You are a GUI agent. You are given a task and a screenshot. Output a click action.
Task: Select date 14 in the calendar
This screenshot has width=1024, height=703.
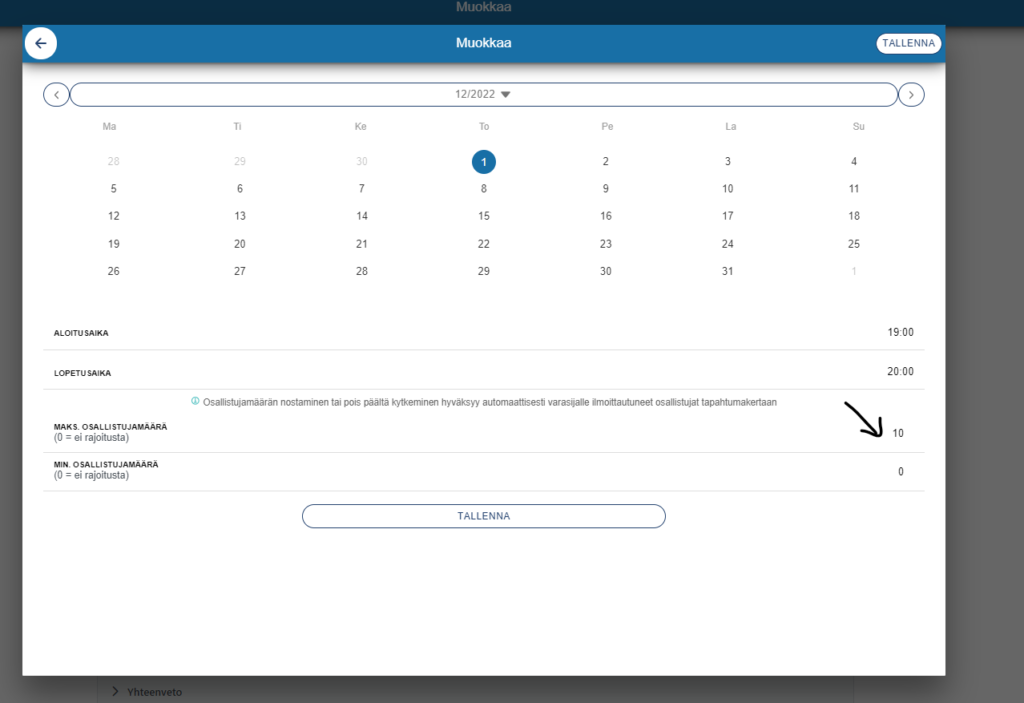(x=362, y=216)
